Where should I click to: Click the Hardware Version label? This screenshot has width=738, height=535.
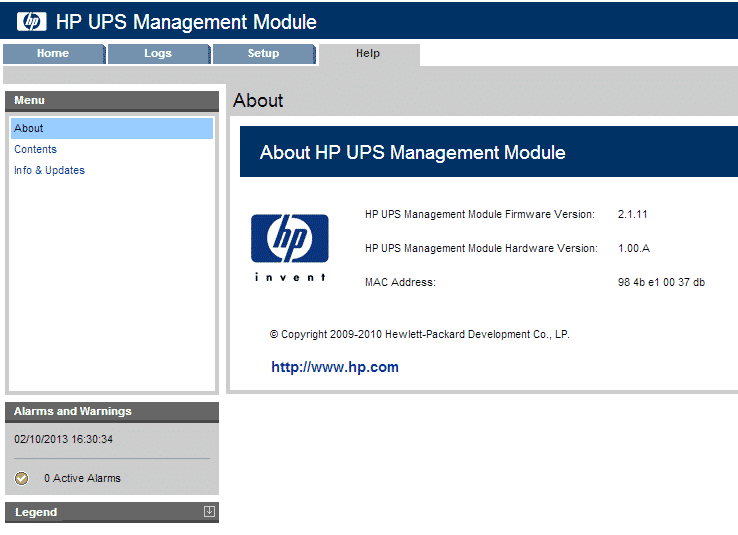tap(481, 248)
